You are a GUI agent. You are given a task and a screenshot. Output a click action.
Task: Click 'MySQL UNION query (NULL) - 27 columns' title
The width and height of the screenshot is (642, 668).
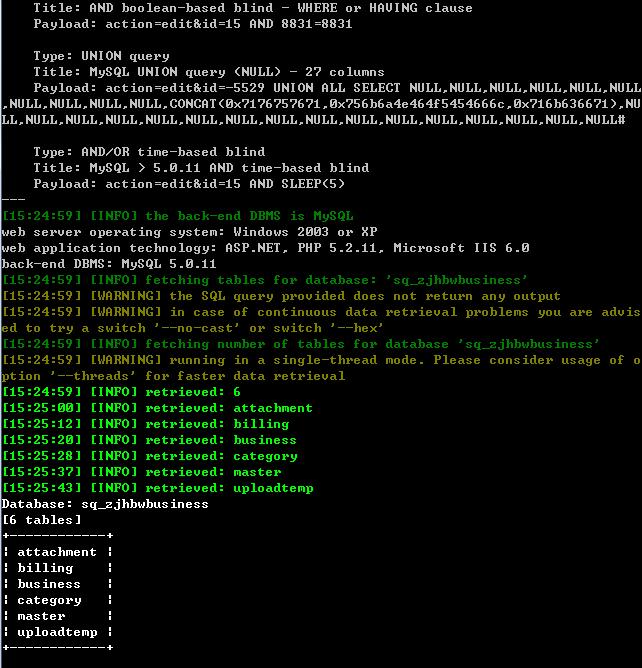(209, 72)
